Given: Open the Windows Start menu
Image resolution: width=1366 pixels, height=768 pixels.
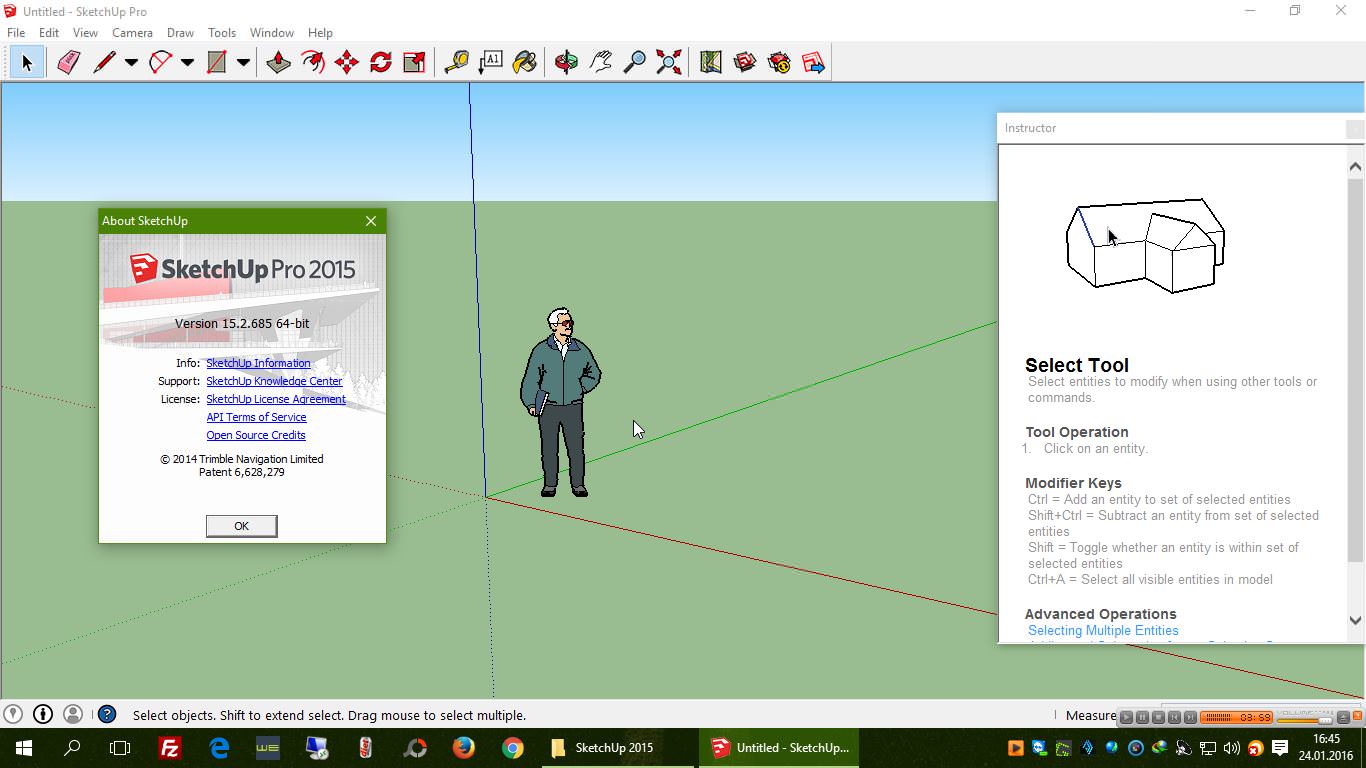Looking at the screenshot, I should 24,748.
